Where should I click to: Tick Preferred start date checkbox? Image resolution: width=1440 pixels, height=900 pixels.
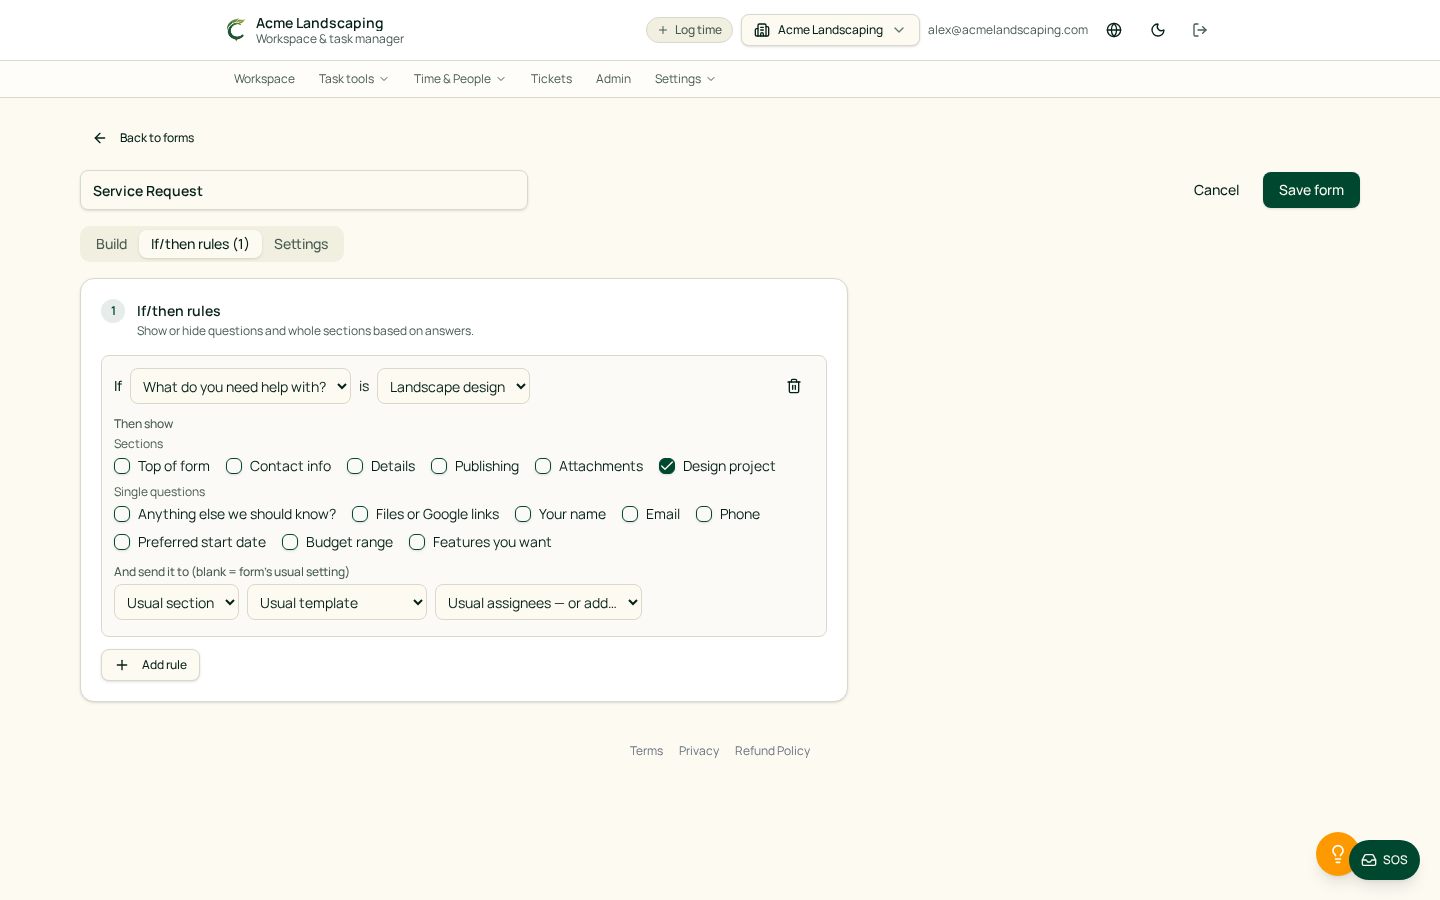click(x=122, y=542)
